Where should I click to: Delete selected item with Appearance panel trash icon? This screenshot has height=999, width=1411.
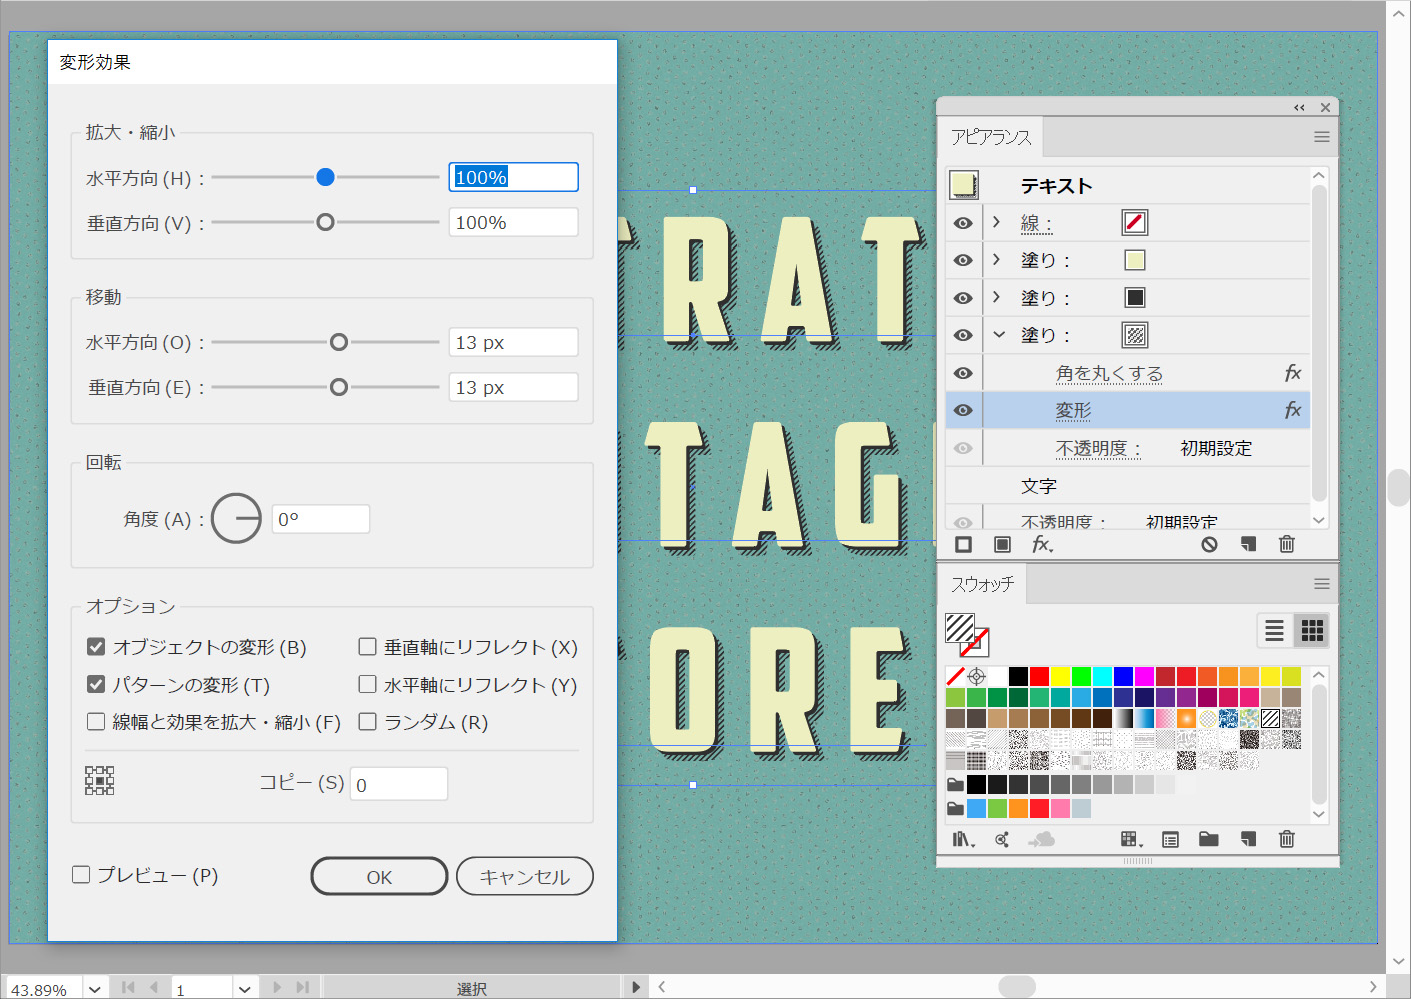click(x=1286, y=544)
